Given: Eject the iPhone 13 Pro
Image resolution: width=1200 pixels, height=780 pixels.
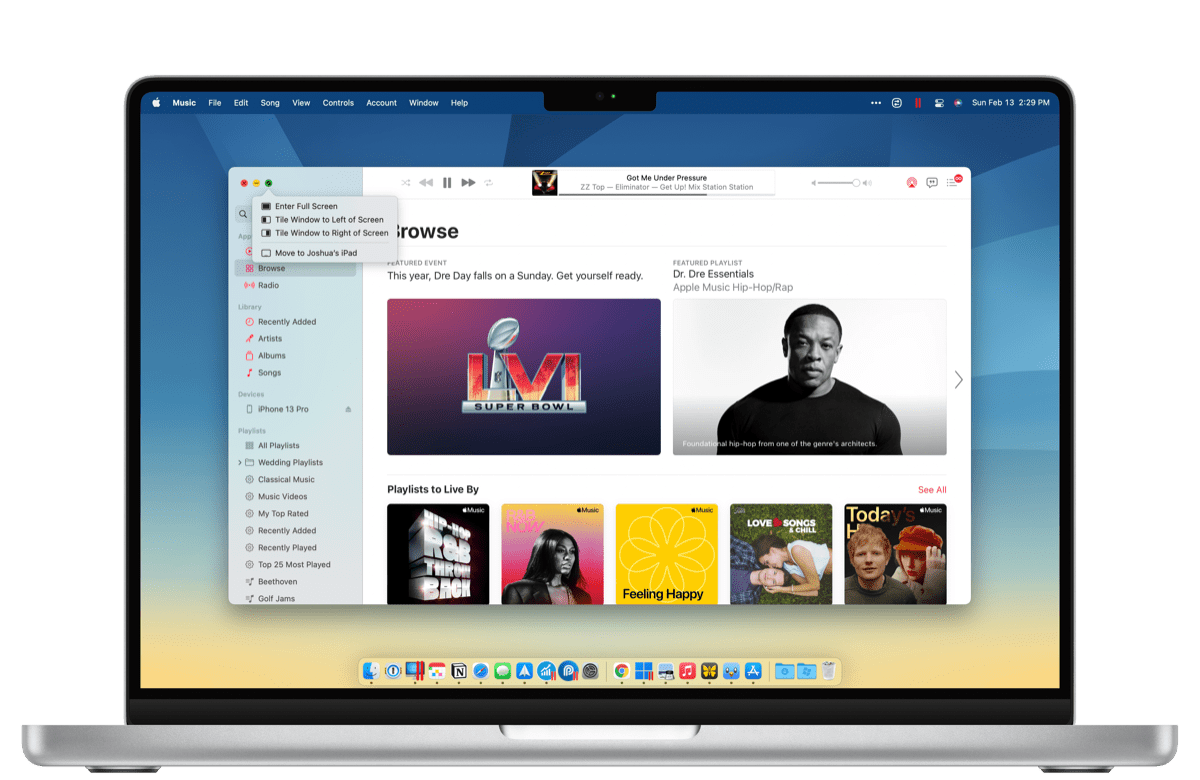Looking at the screenshot, I should [348, 409].
